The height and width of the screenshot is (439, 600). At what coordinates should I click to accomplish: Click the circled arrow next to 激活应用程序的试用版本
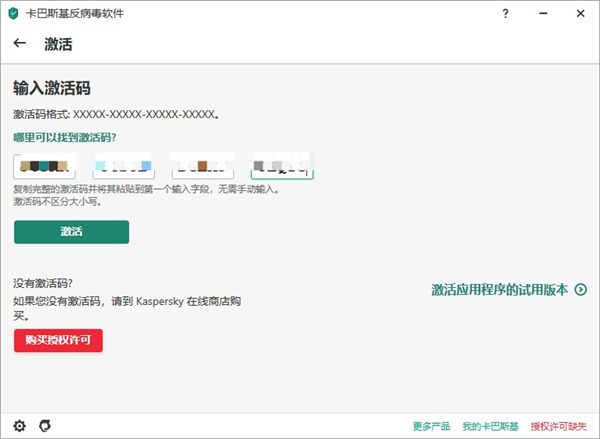[580, 290]
